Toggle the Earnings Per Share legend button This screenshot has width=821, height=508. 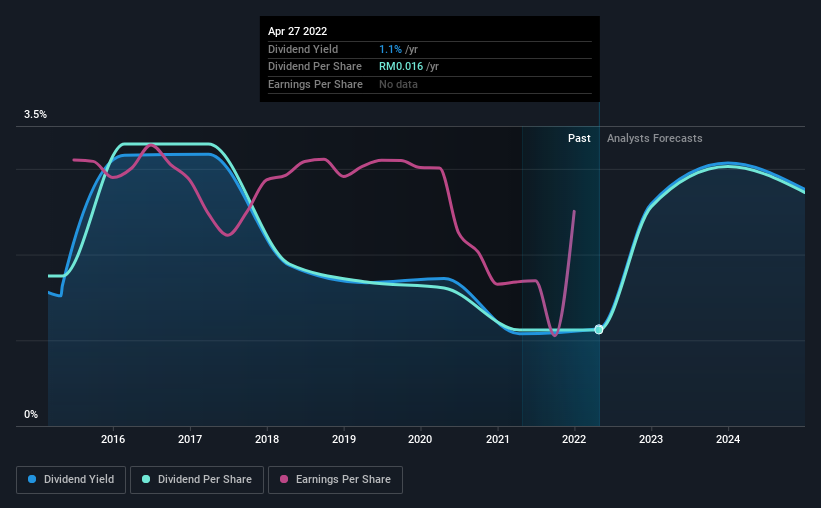[335, 480]
